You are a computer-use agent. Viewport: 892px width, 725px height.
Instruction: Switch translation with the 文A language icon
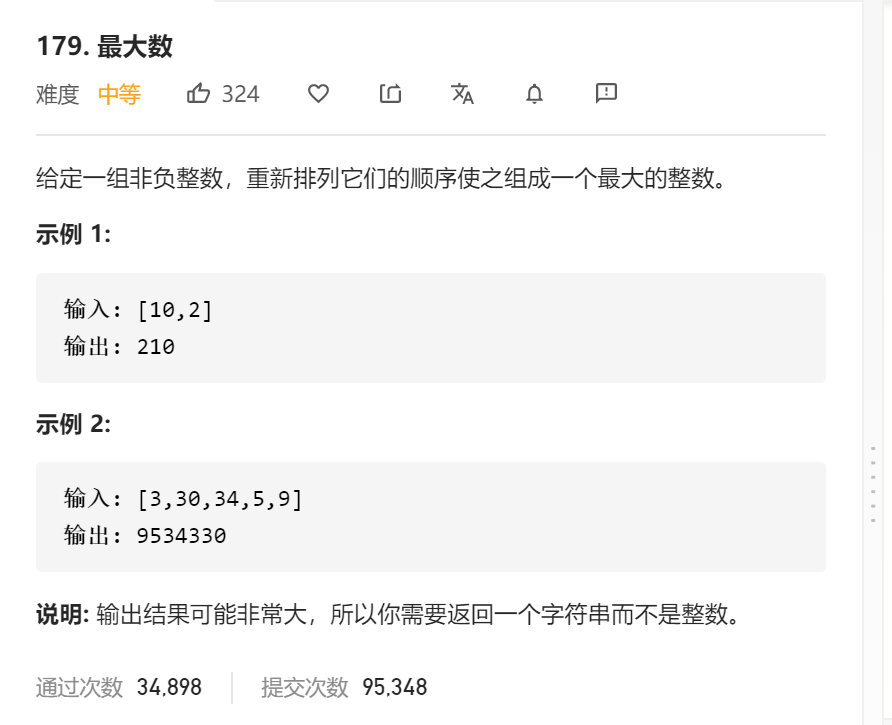point(461,93)
